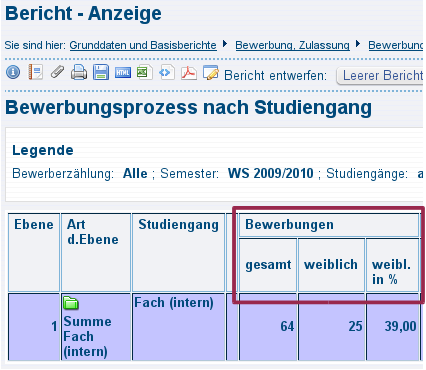426x370 pixels.
Task: Open the Leerer Bericht dropdown
Action: [380, 76]
